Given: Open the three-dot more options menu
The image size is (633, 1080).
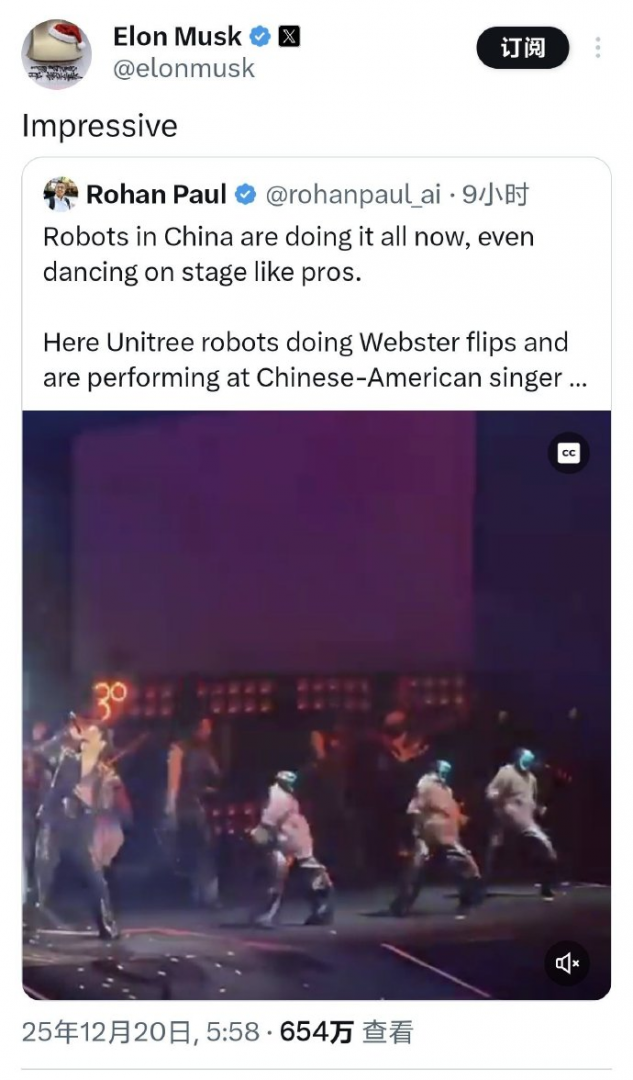Looking at the screenshot, I should 597,48.
